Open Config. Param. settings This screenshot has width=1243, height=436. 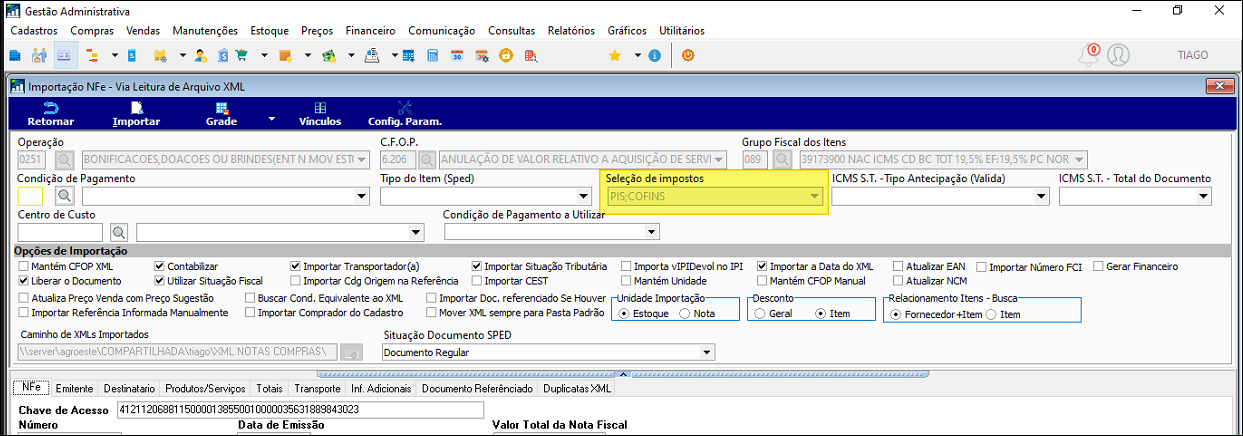click(405, 113)
